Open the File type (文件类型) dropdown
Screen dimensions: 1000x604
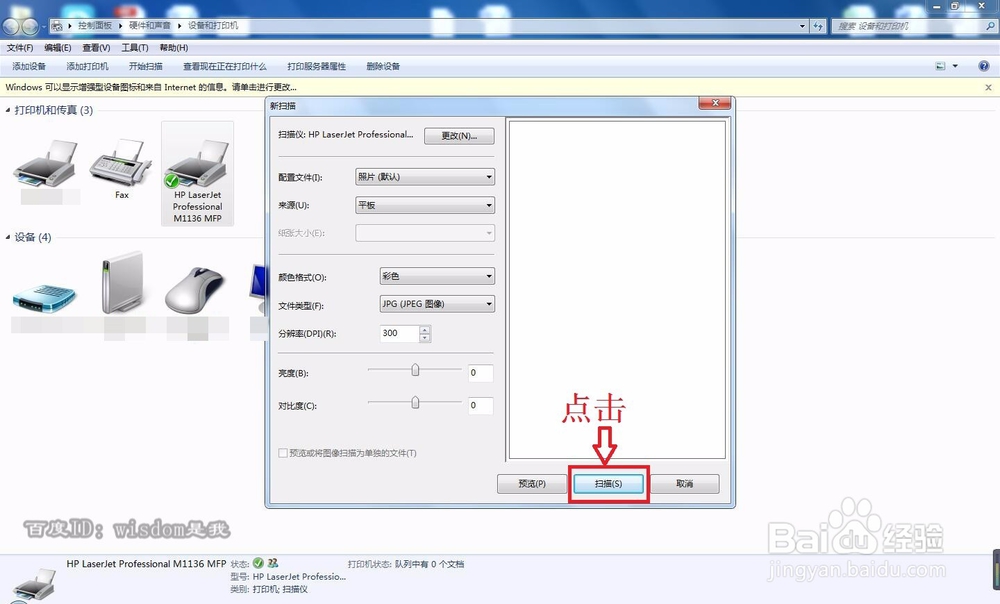(437, 304)
